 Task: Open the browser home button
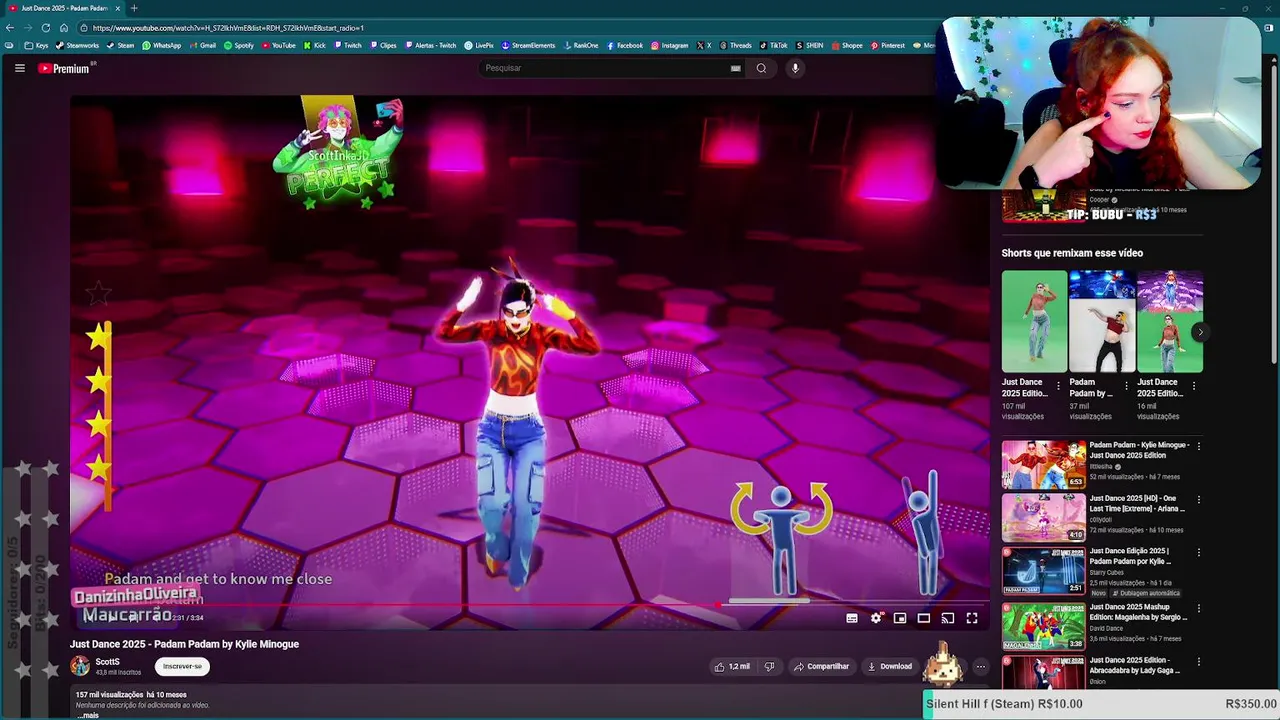pyautogui.click(x=64, y=28)
